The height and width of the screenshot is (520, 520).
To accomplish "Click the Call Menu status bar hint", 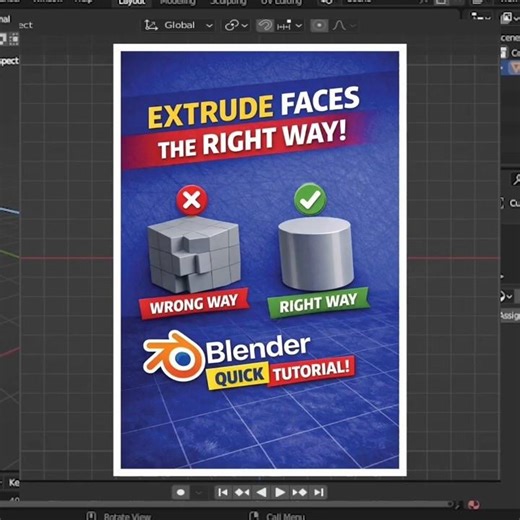I will 285,516.
